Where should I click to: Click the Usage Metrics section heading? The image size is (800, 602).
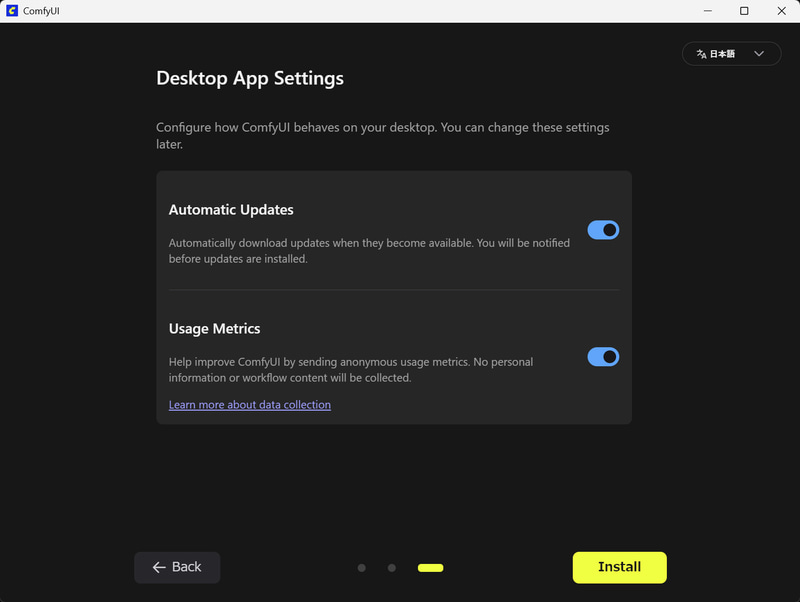click(214, 328)
